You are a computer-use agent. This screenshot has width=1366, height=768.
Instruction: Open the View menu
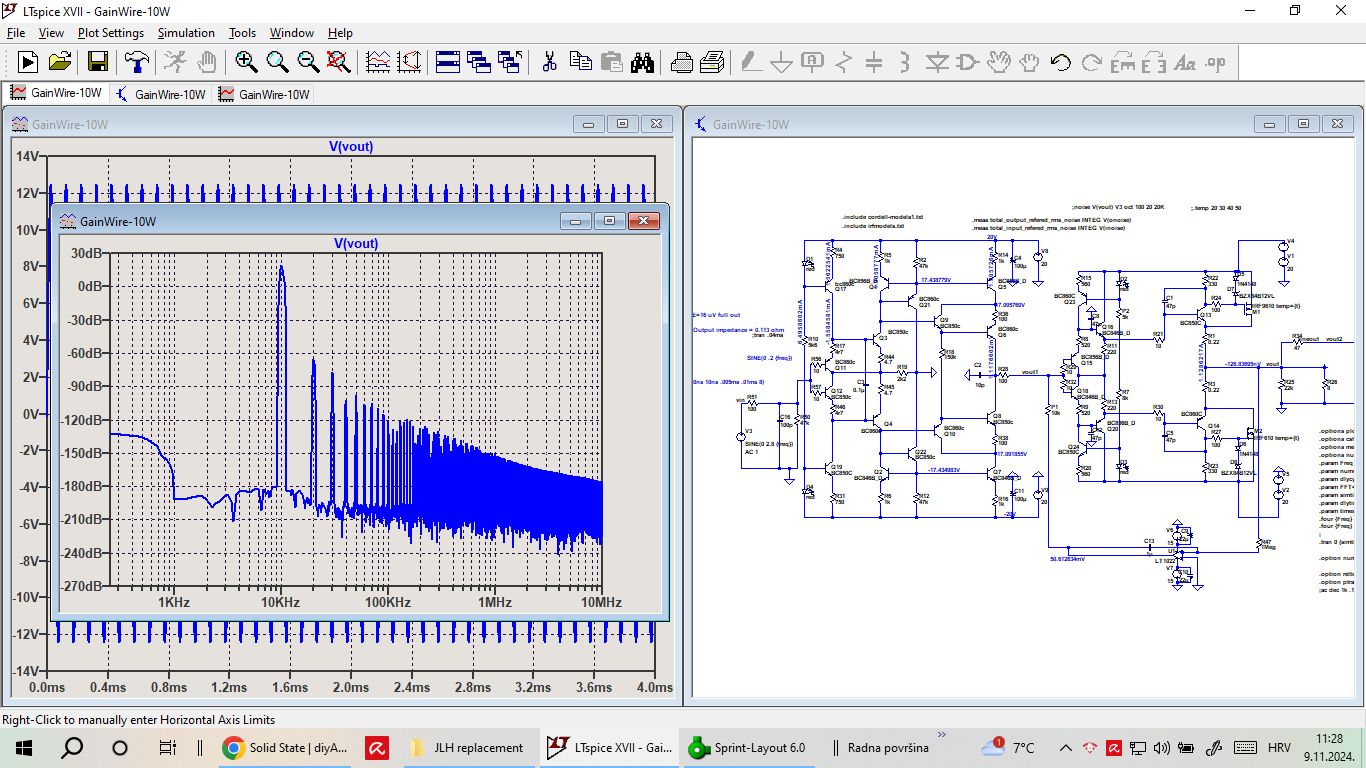click(51, 33)
